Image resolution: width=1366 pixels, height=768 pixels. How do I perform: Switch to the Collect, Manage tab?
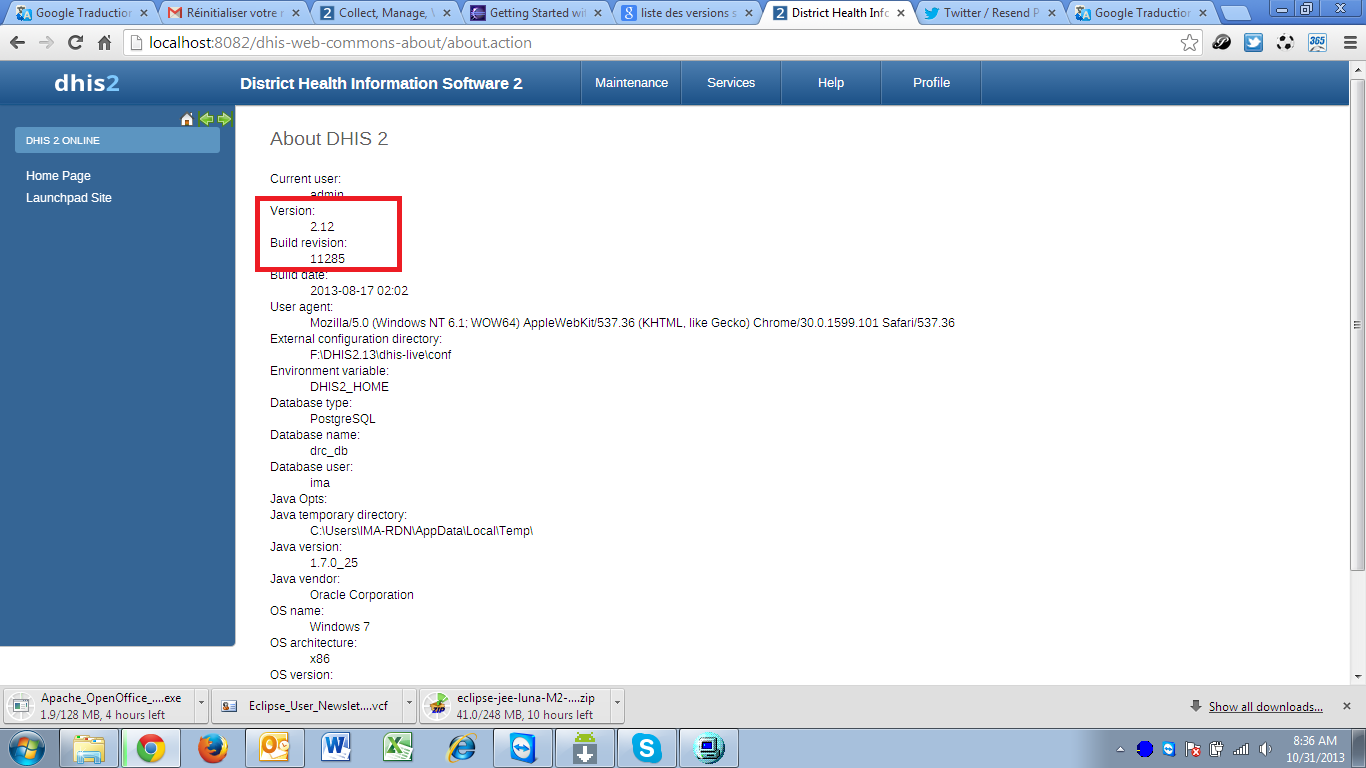(386, 13)
